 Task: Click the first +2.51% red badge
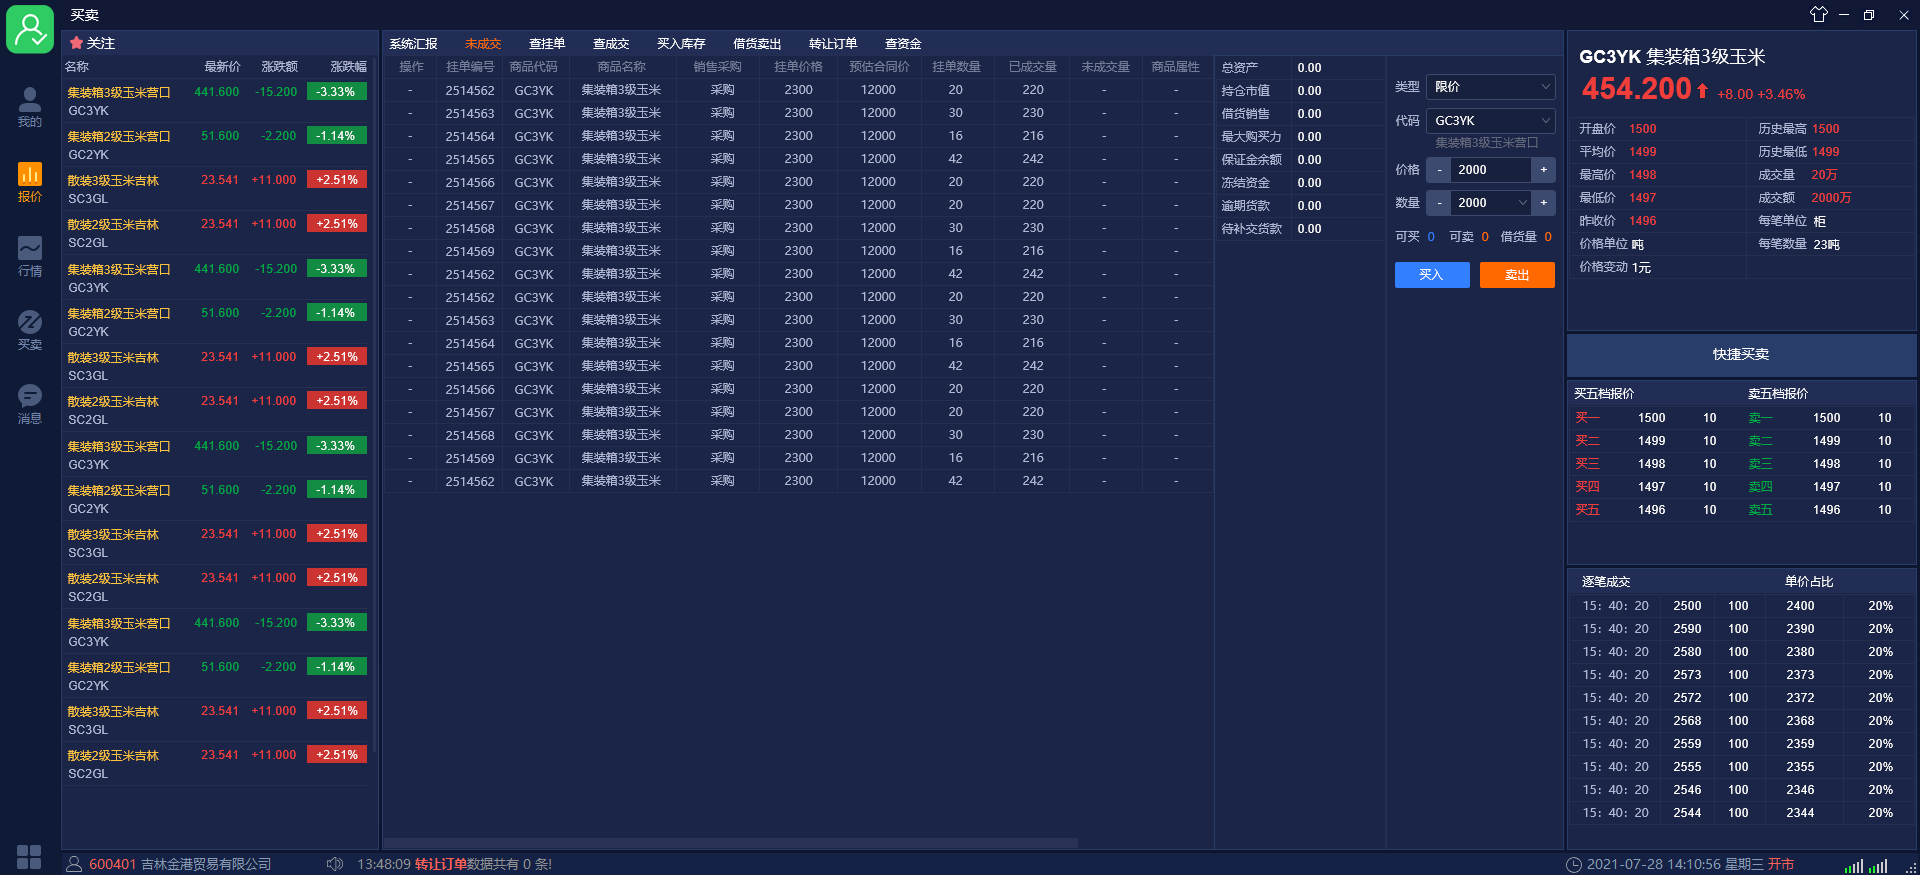click(337, 180)
